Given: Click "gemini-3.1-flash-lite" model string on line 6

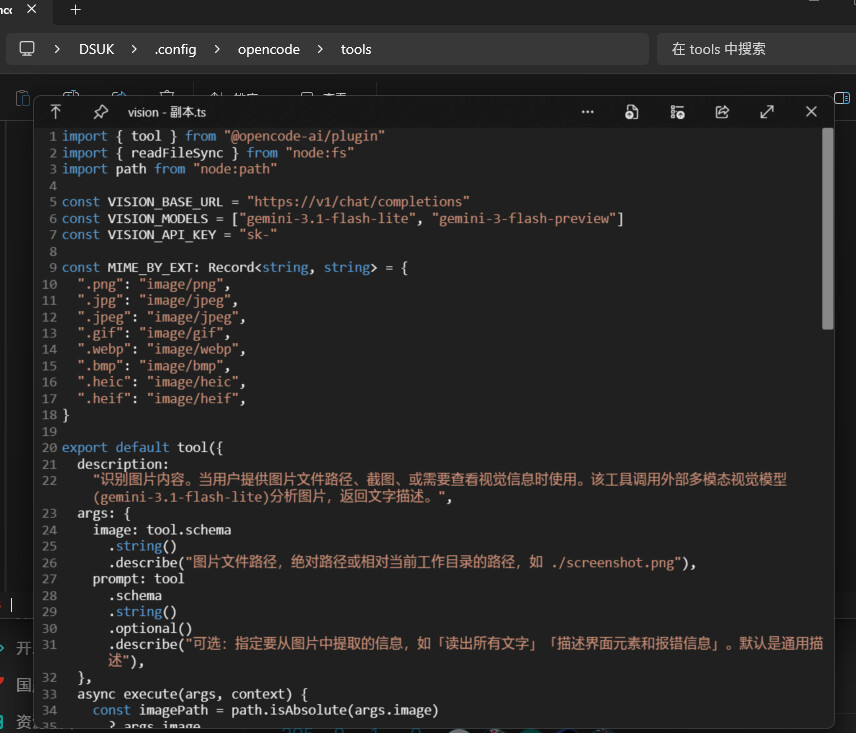Looking at the screenshot, I should 328,219.
